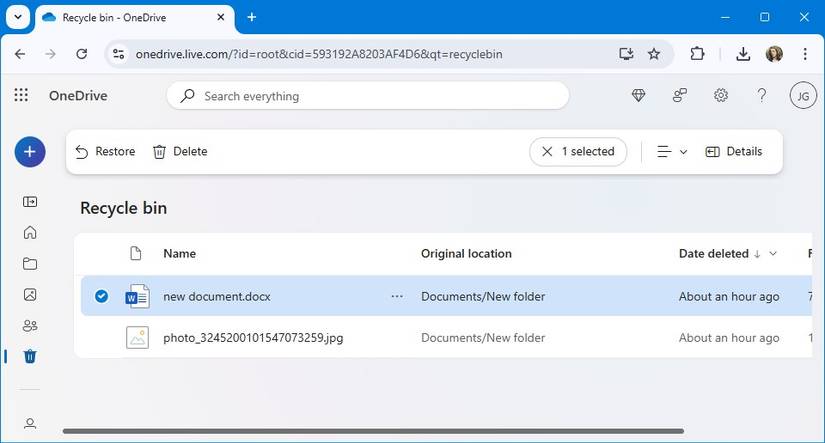Delete the selected file permanently
The height and width of the screenshot is (443, 825).
(x=180, y=152)
